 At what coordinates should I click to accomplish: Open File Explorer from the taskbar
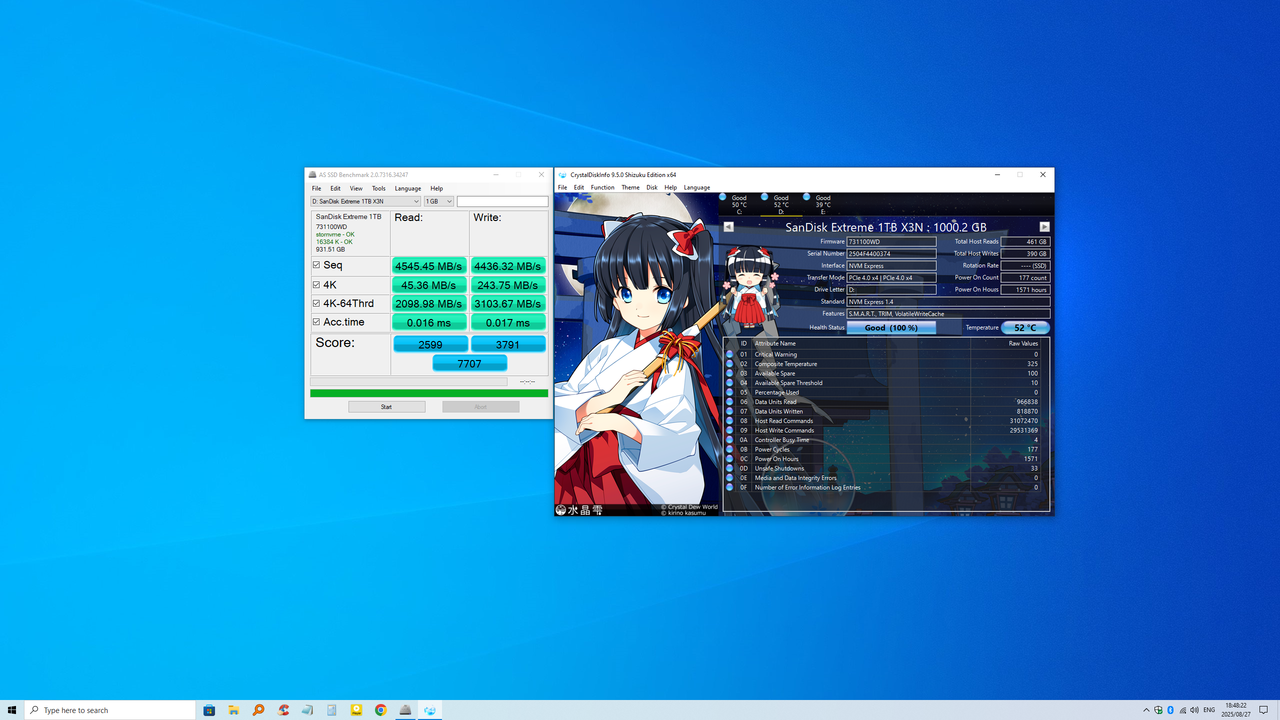click(x=233, y=710)
